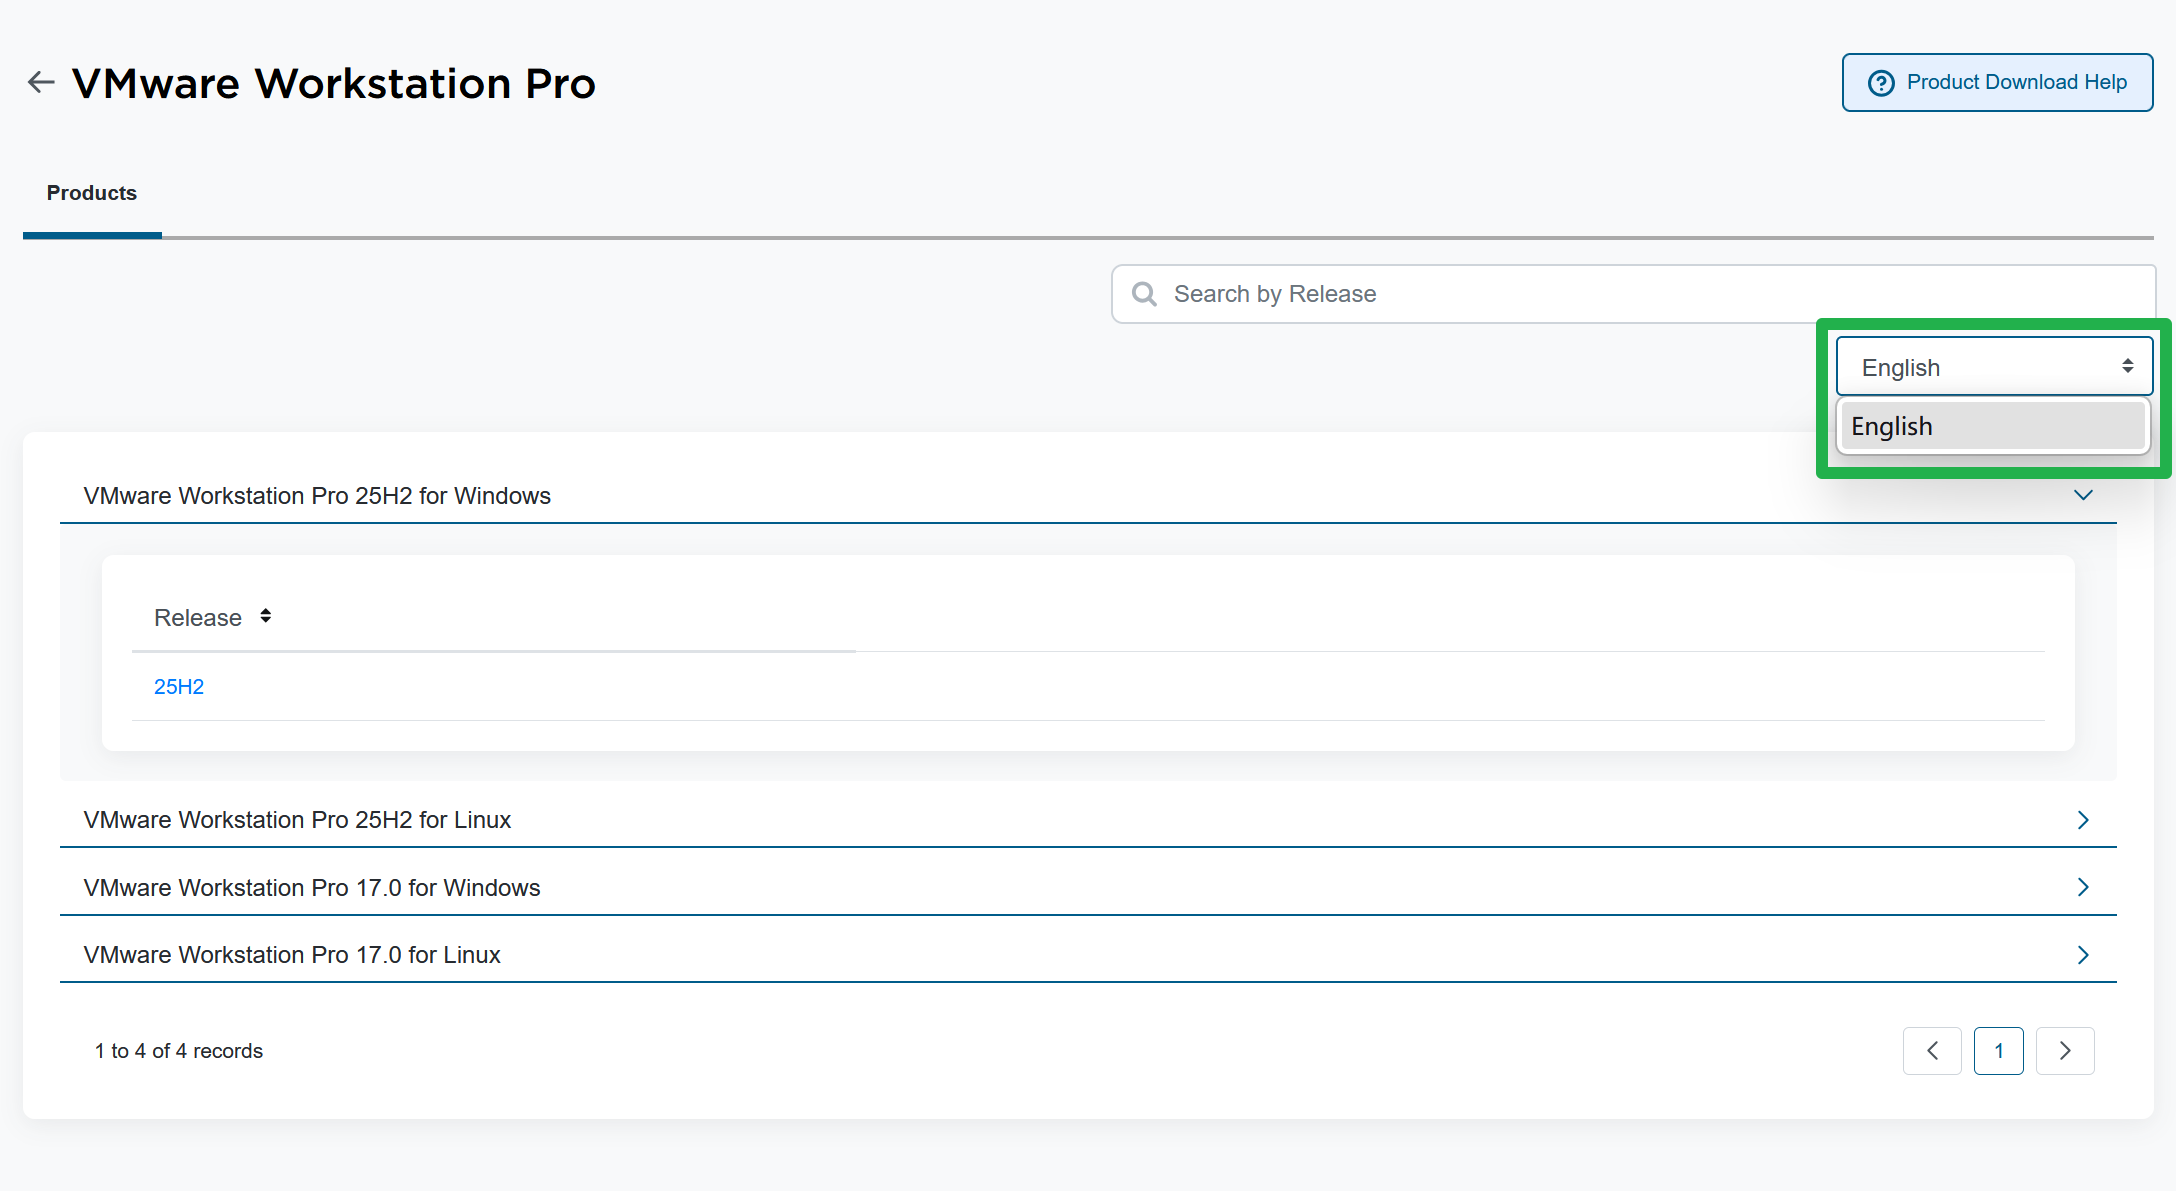The image size is (2176, 1191).
Task: Click VMware Workstation Pro 17.0 for Linux row
Action: point(292,955)
